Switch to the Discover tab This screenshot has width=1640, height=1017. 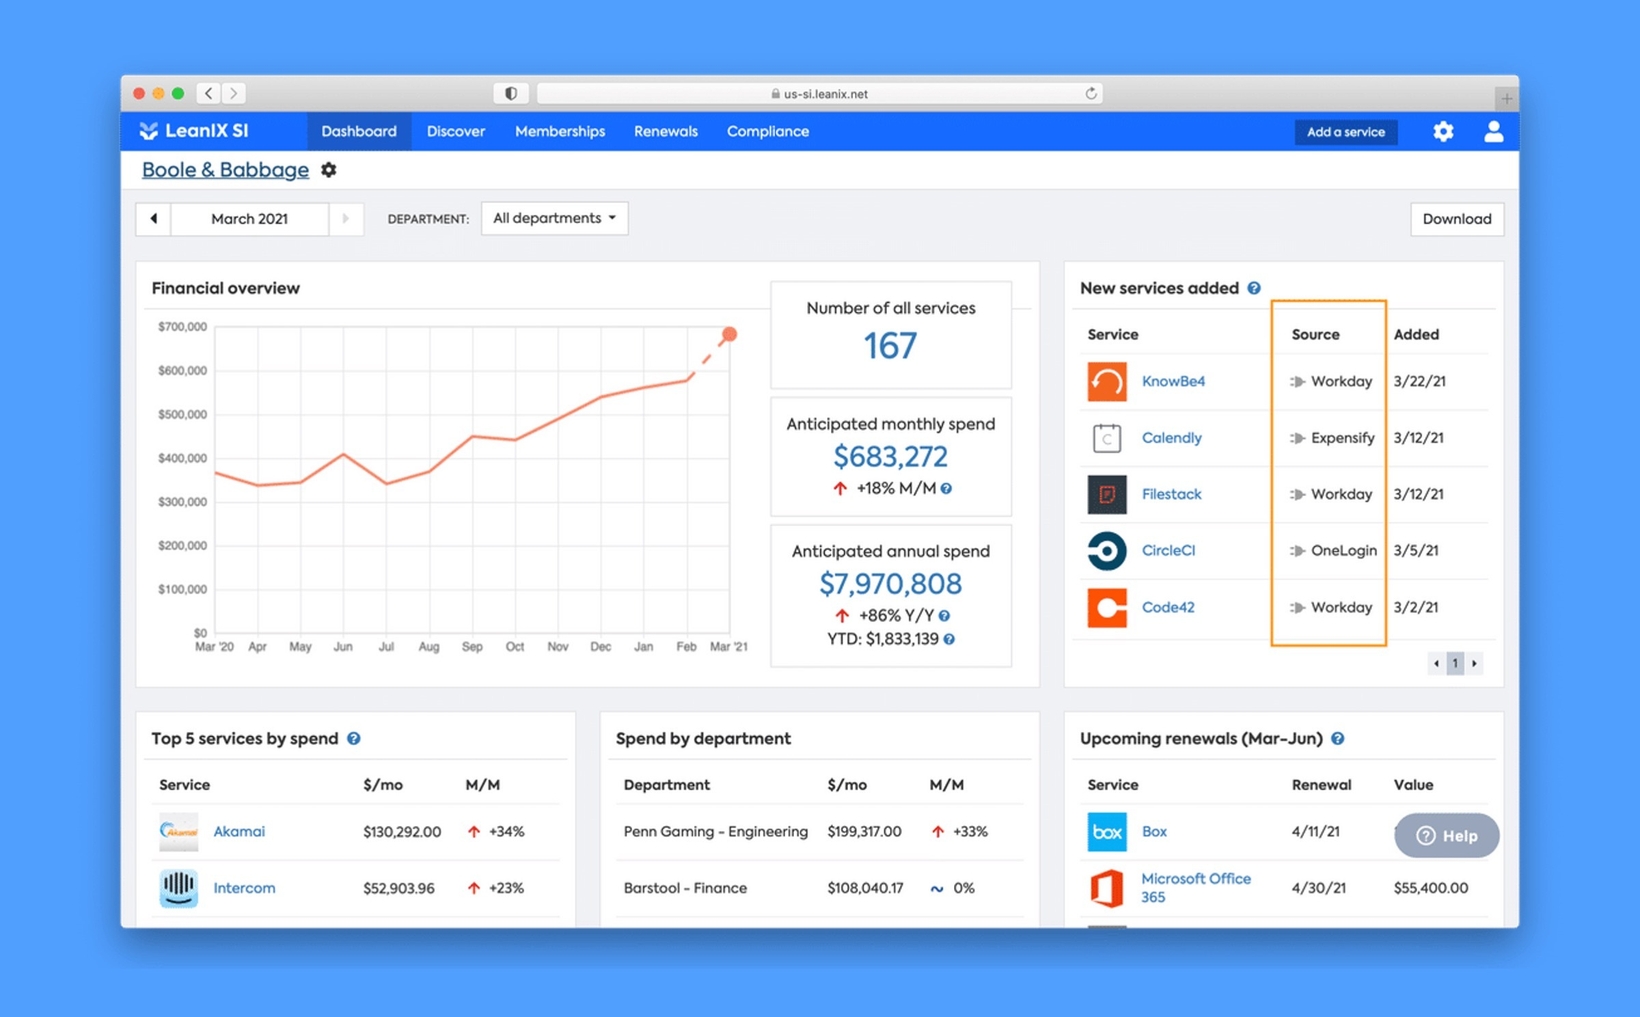point(456,131)
